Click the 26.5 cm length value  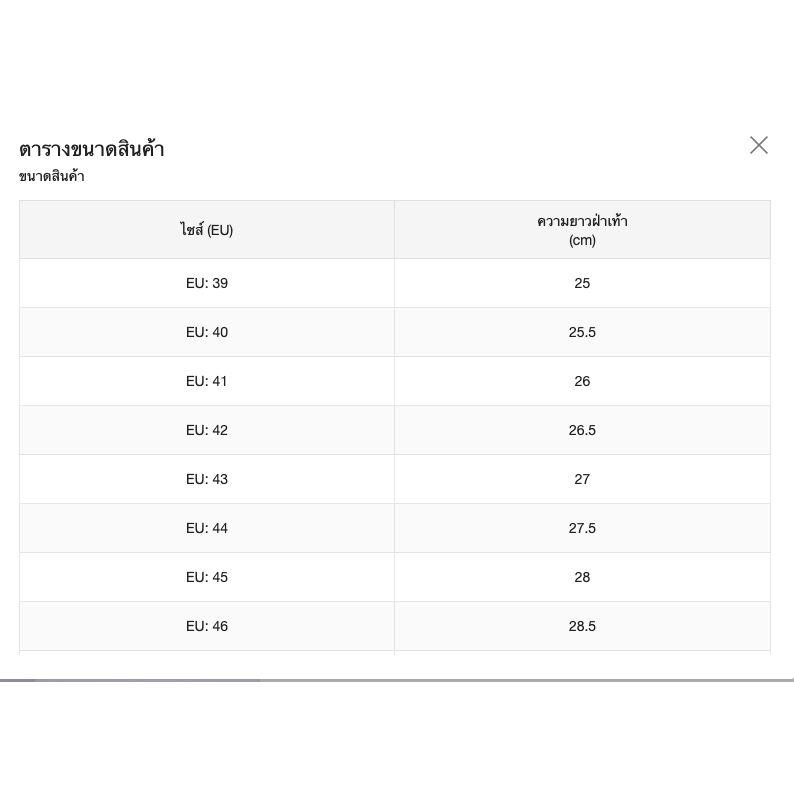[x=582, y=430]
